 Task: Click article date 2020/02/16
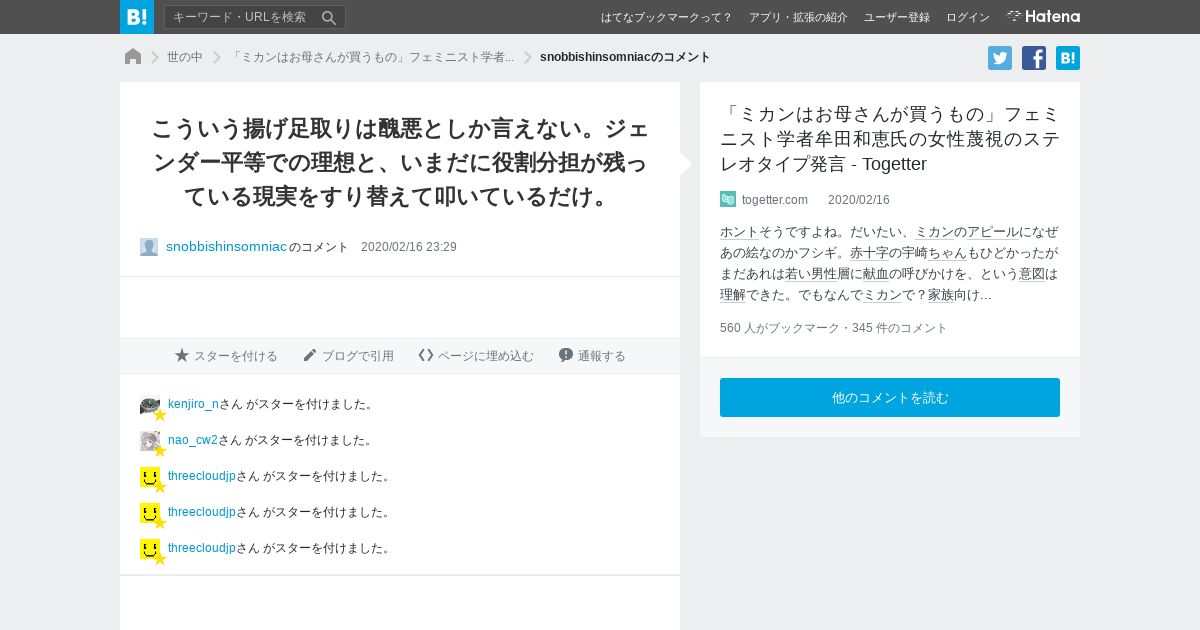(859, 200)
